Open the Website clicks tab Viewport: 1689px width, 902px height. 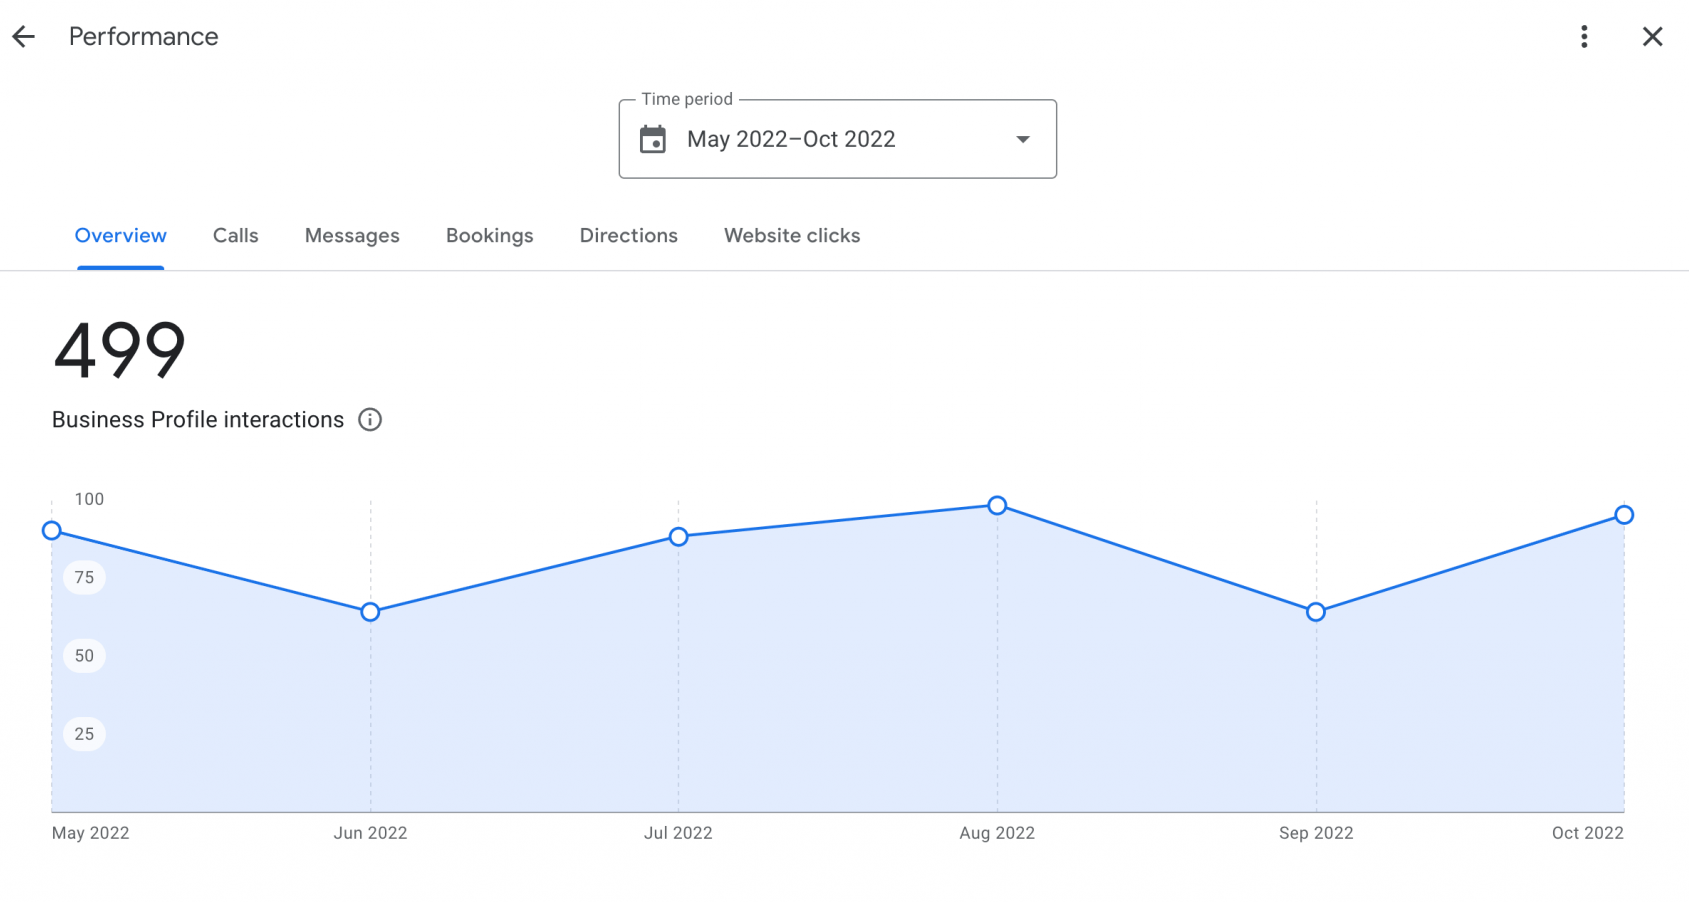pos(791,235)
